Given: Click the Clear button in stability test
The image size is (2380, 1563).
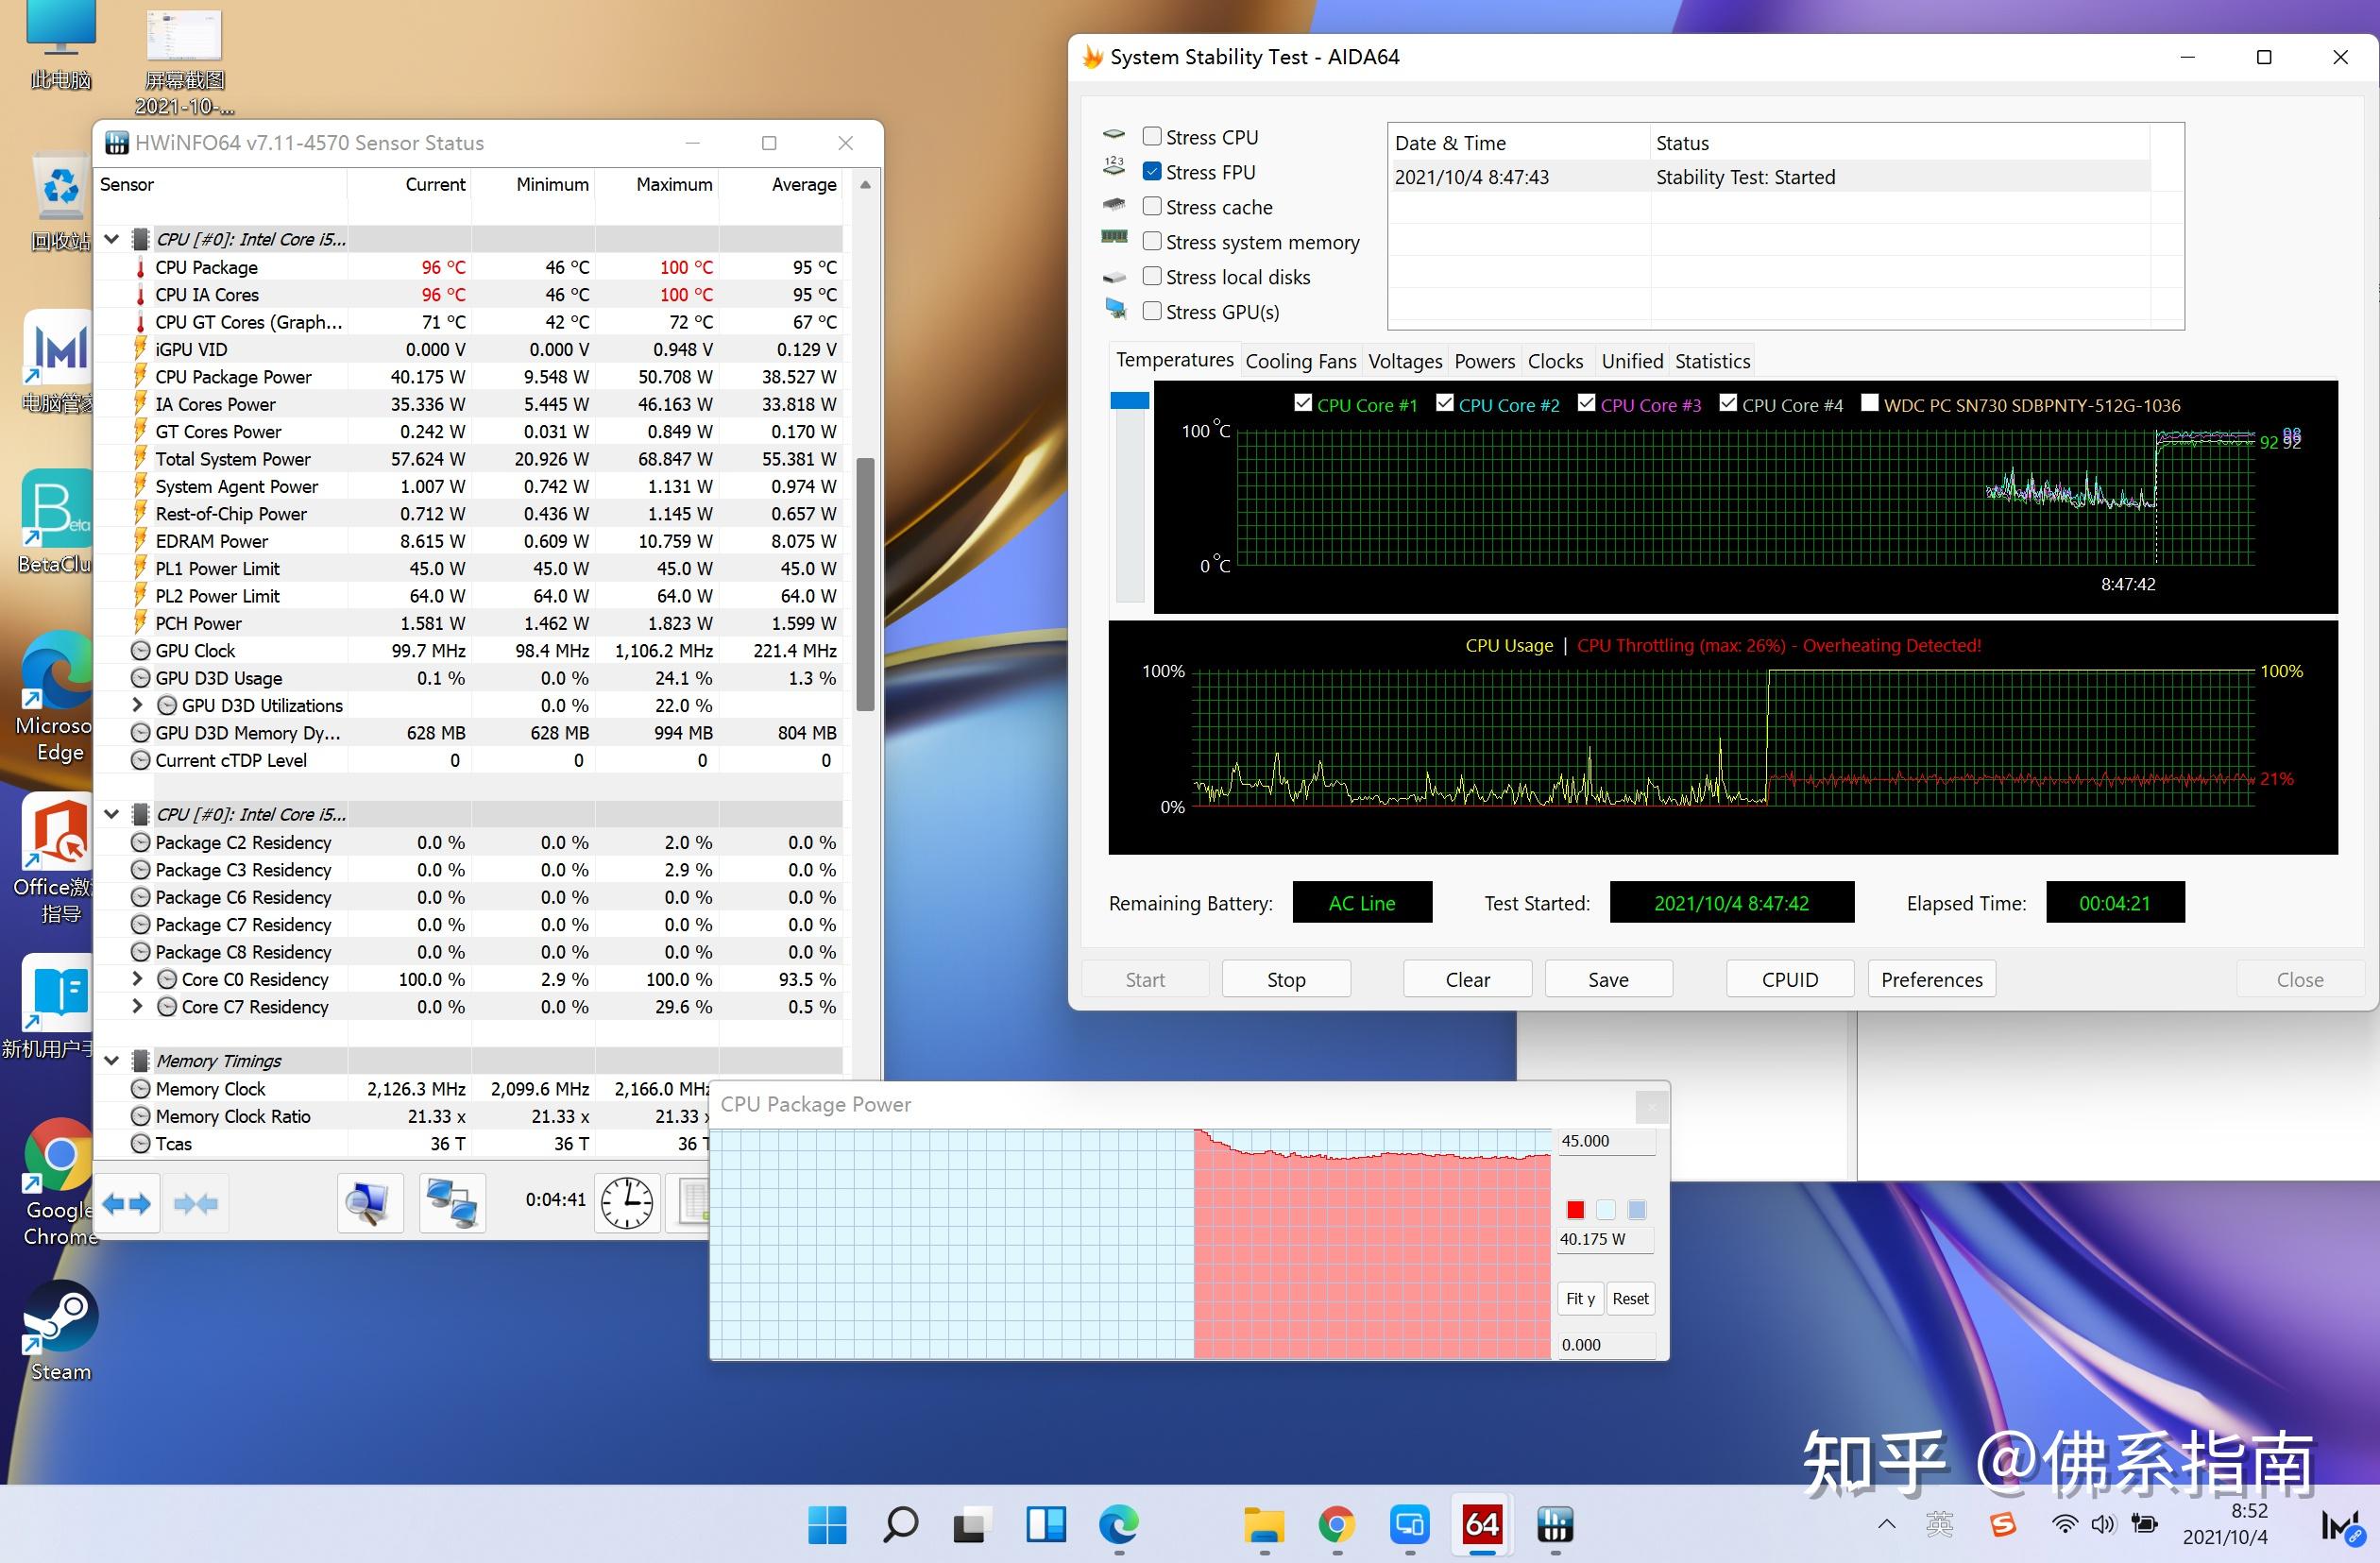Looking at the screenshot, I should click(1465, 978).
